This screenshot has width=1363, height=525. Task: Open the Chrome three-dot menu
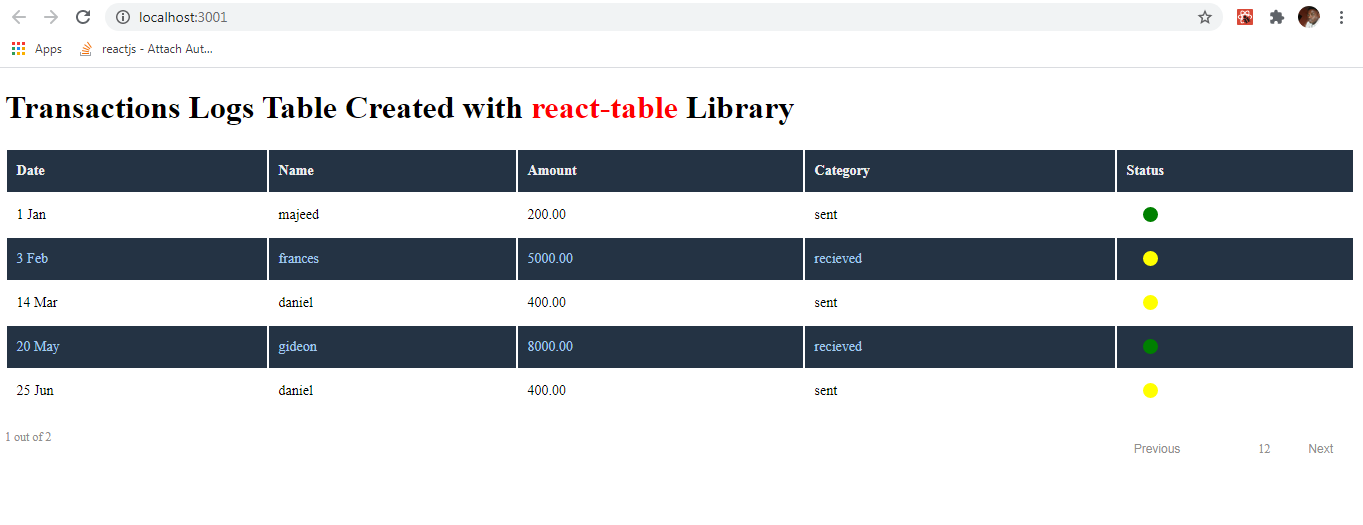[1341, 17]
